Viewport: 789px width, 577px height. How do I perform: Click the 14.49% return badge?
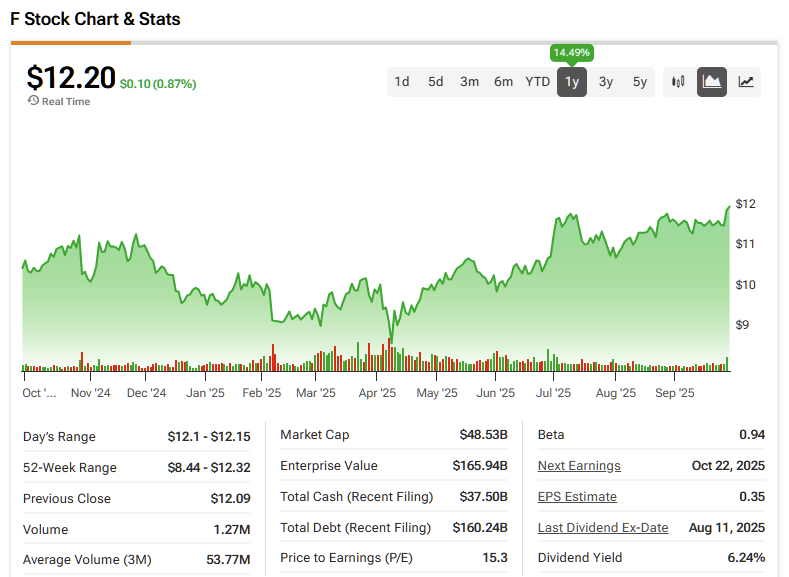point(571,52)
